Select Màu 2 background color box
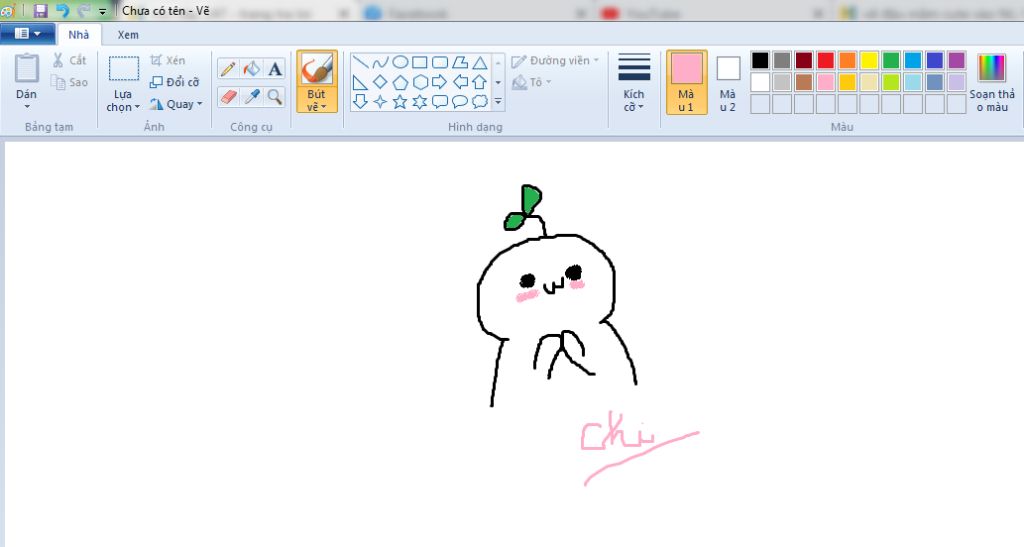Screen dimensions: 1024x547 click(728, 83)
